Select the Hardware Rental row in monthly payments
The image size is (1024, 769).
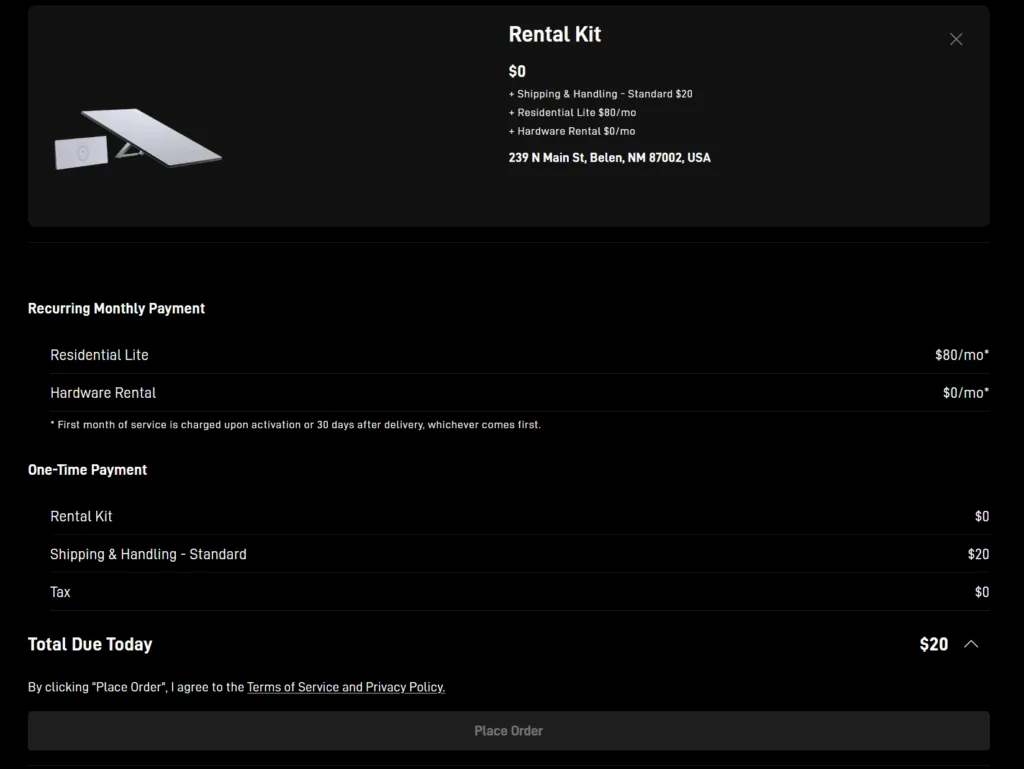click(103, 393)
